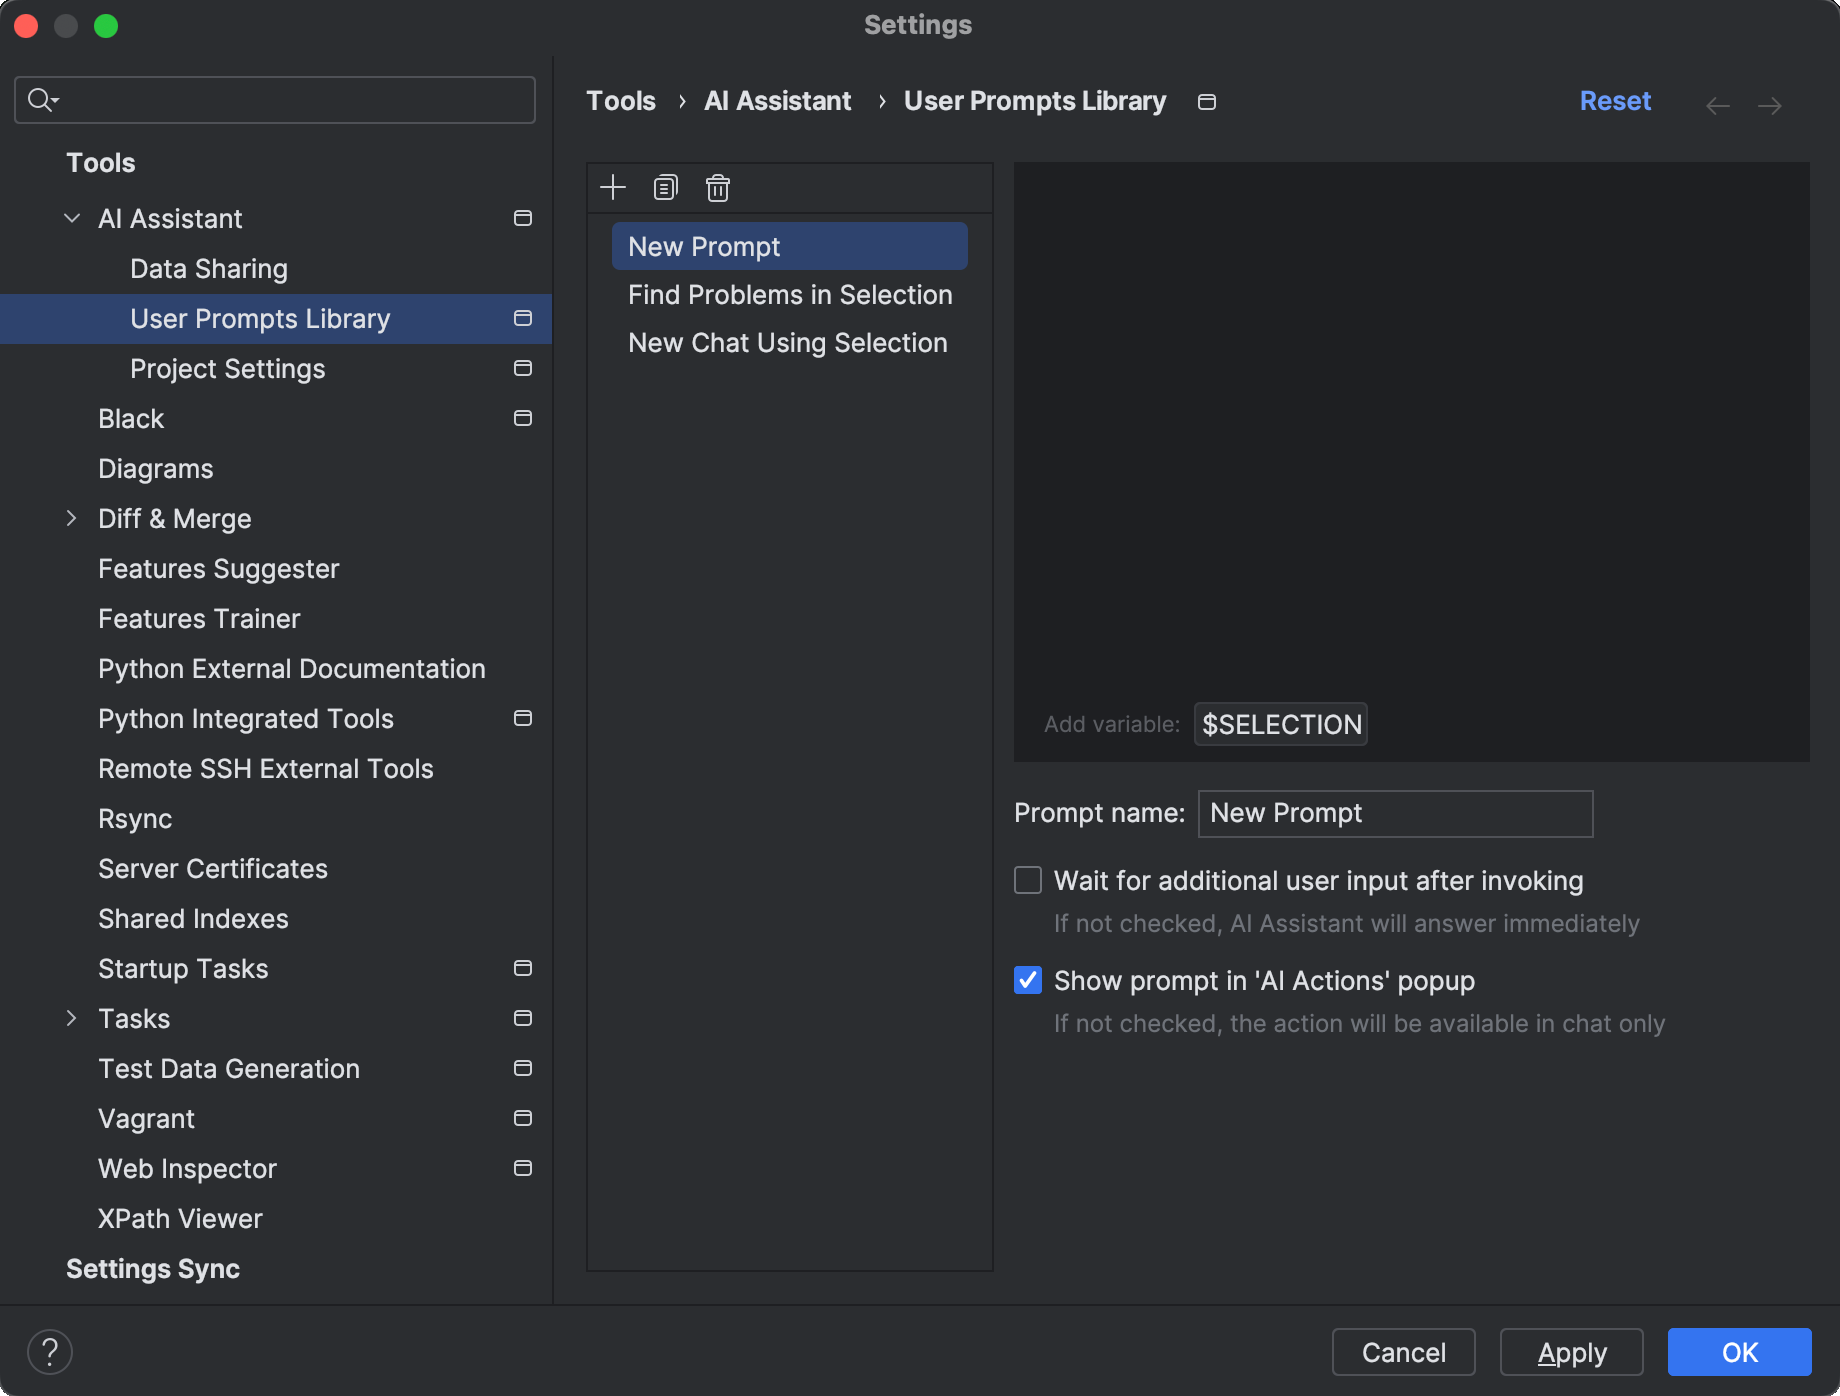Image resolution: width=1840 pixels, height=1396 pixels.
Task: Enable Wait for additional user input checkbox
Action: coord(1028,880)
